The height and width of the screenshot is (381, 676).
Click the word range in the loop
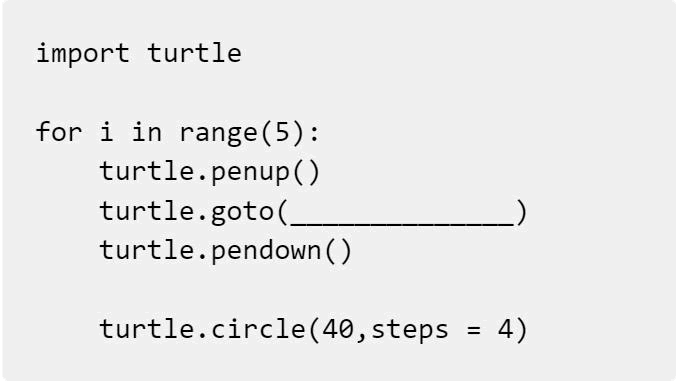[x=218, y=133]
